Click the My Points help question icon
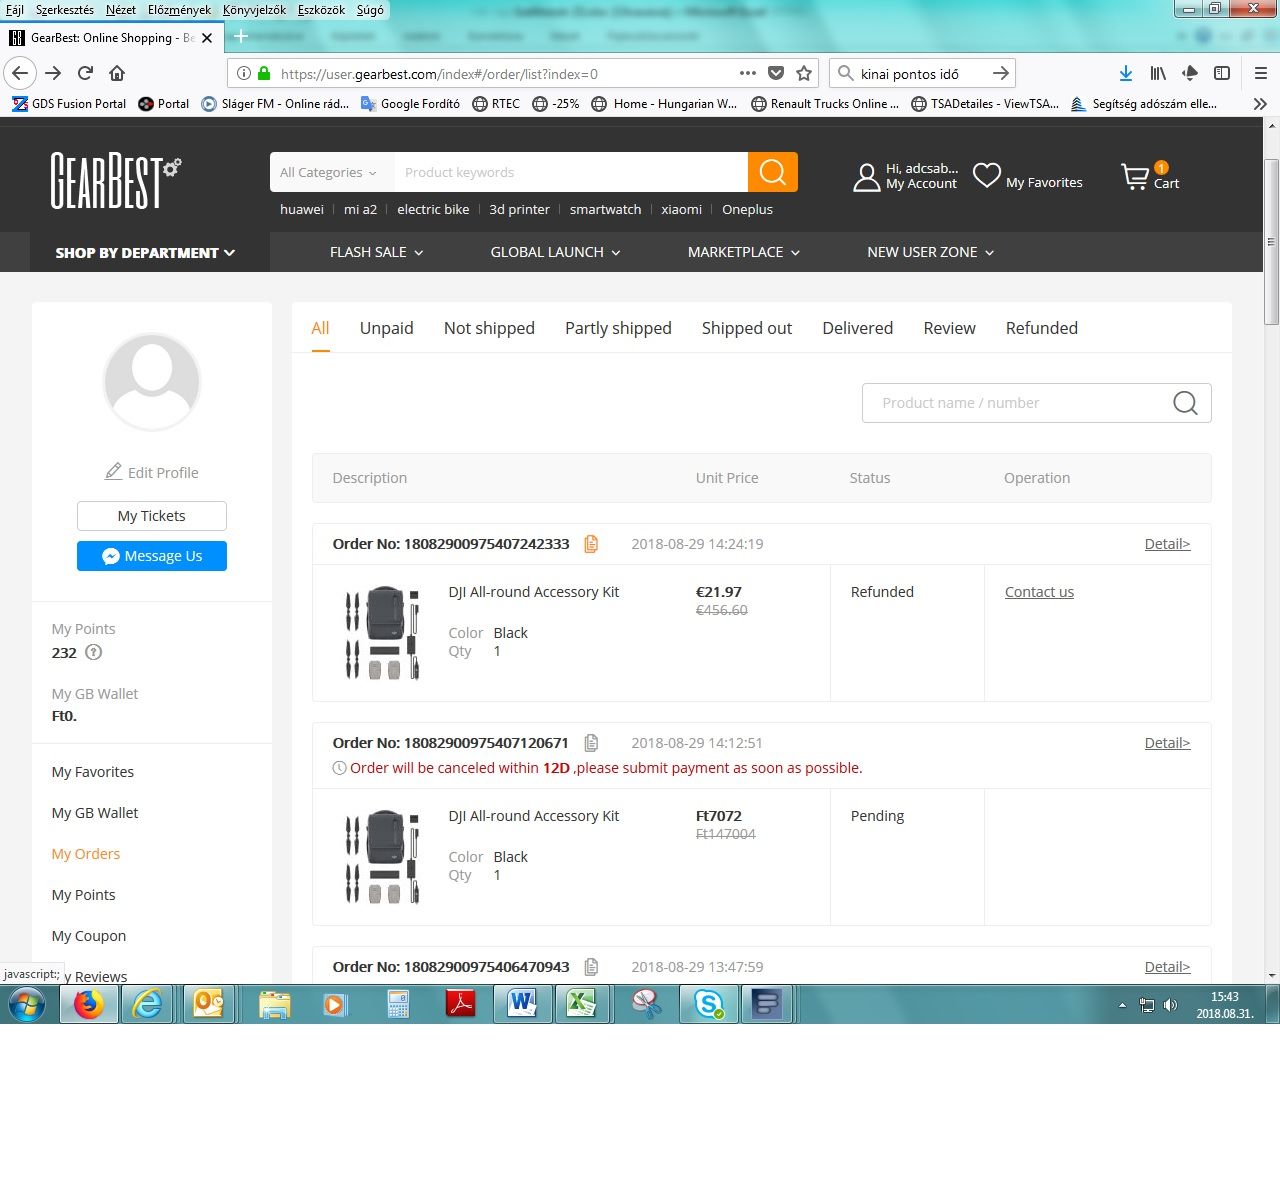This screenshot has width=1280, height=1181. point(94,653)
